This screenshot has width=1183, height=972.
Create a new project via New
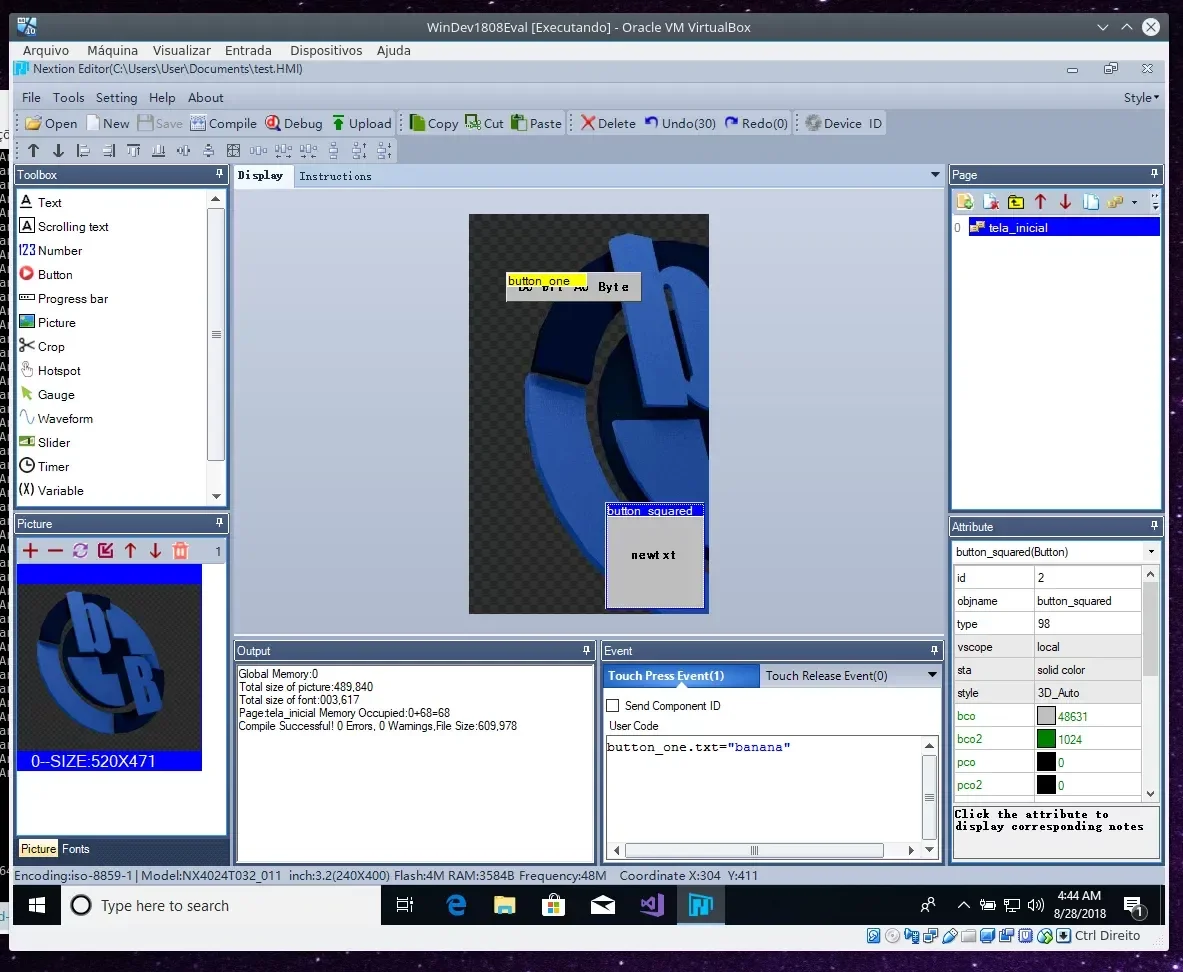[x=107, y=123]
